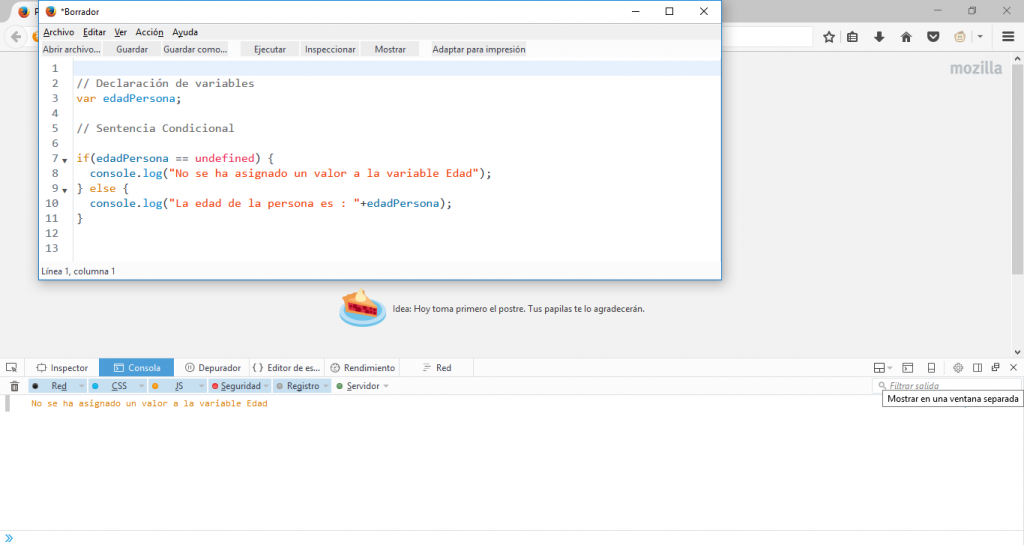Click the Inspeccionar button
This screenshot has height=545, width=1024.
(330, 49)
